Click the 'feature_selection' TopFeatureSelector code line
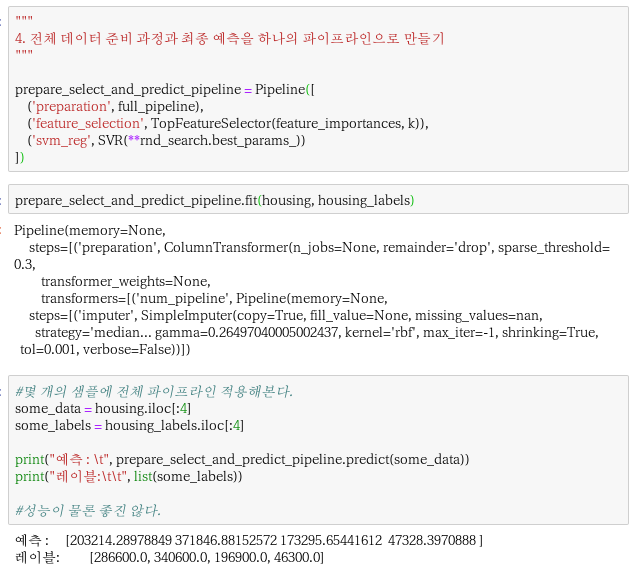639x577 pixels. [228, 123]
